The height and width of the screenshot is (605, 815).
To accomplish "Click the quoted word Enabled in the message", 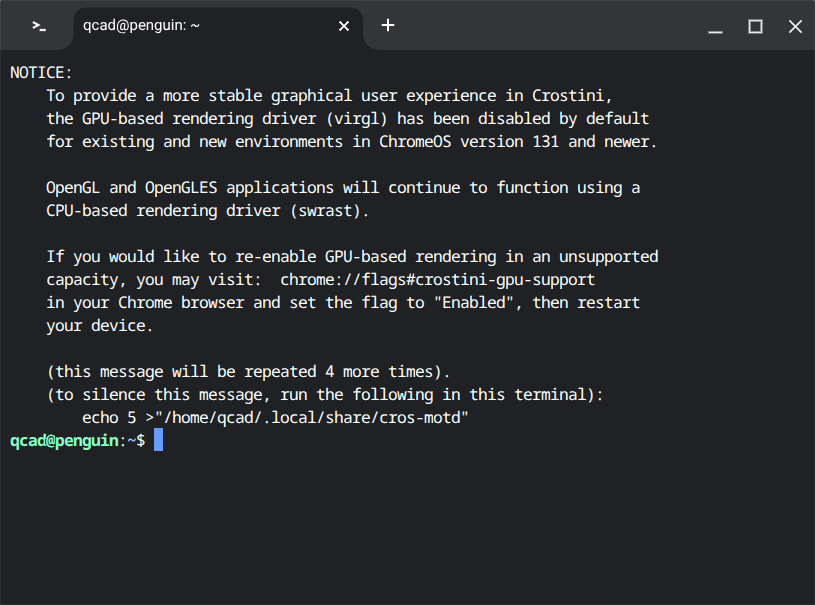I will [474, 302].
